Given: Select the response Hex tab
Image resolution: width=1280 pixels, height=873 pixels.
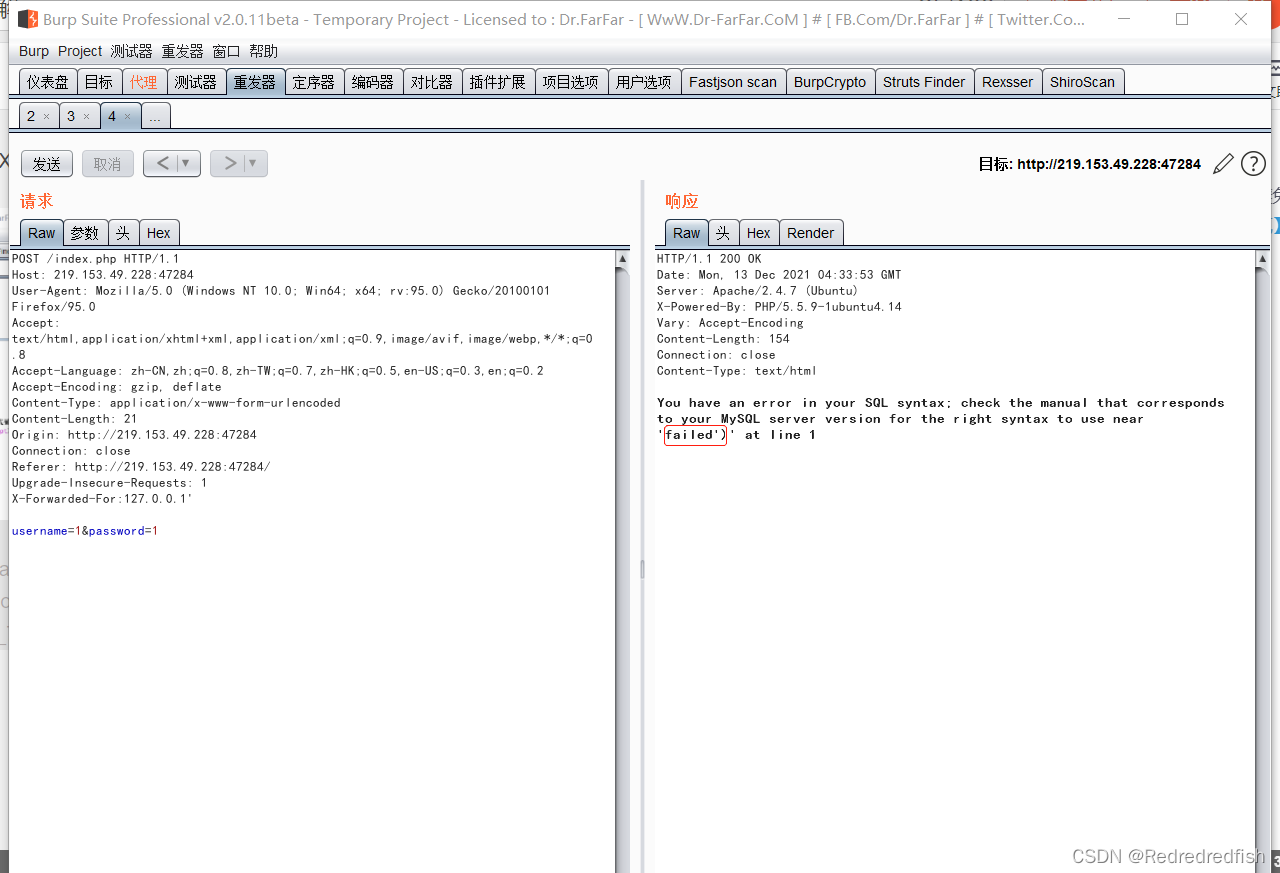Looking at the screenshot, I should point(759,233).
